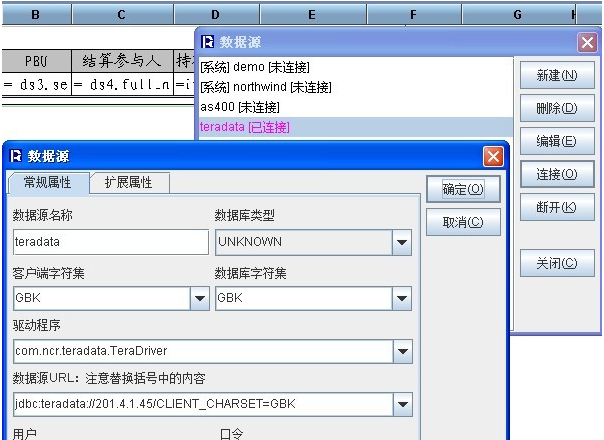Open the 数据库类型 UNKNOWN dropdown
Image resolution: width=604 pixels, height=440 pixels.
coord(402,242)
